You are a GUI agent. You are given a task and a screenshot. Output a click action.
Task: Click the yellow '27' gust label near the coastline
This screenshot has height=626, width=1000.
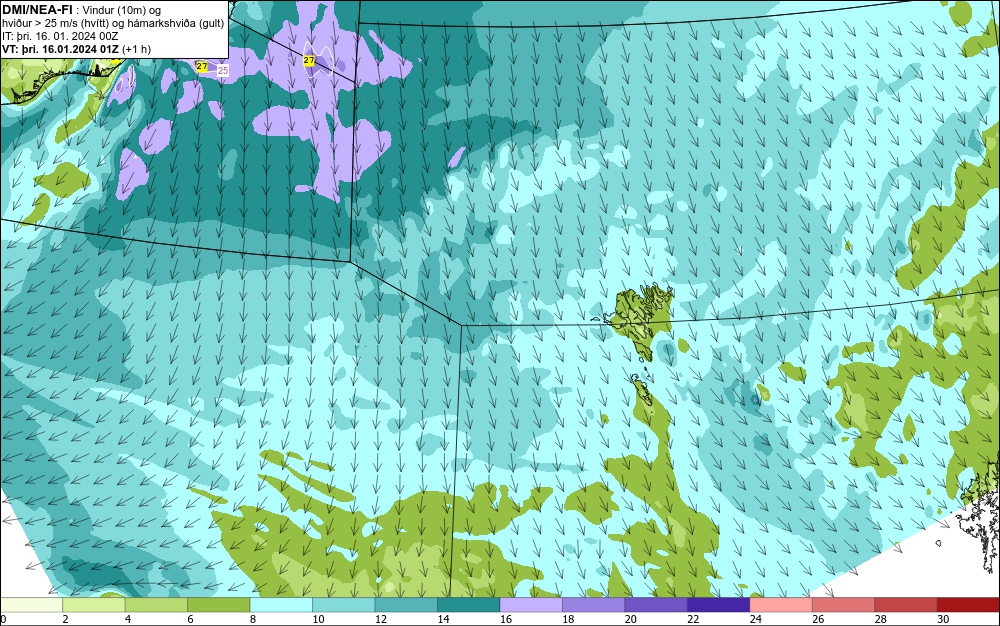coord(202,66)
